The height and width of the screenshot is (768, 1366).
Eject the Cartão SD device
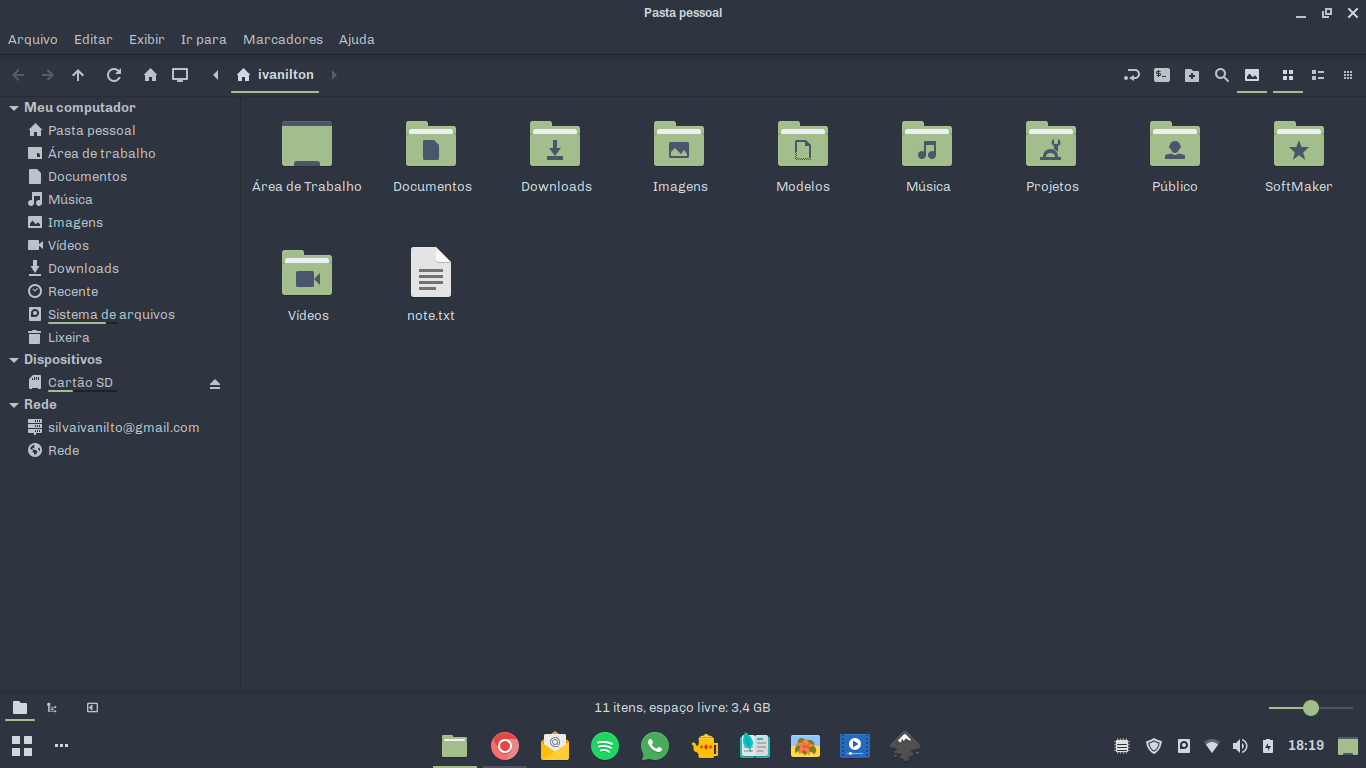tap(214, 383)
